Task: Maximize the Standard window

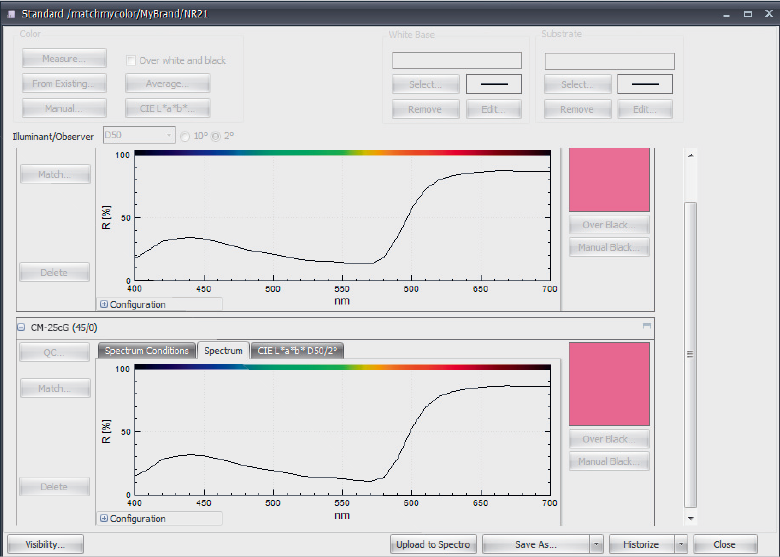Action: point(748,14)
